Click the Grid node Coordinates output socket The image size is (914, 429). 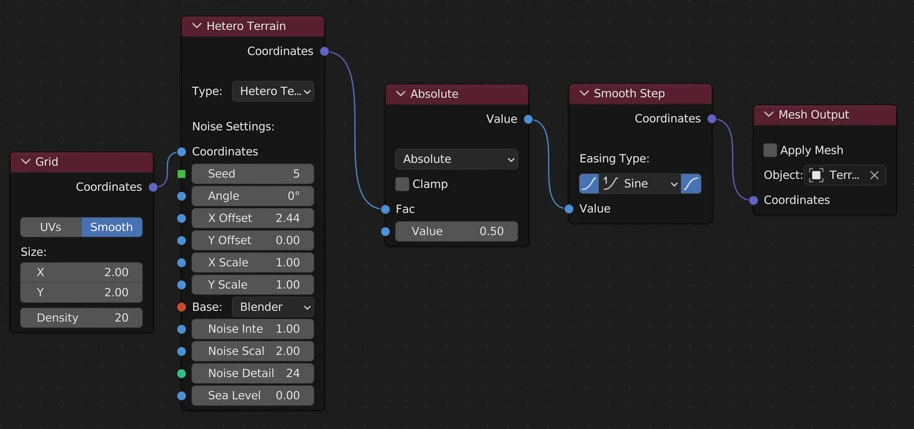pyautogui.click(x=153, y=187)
